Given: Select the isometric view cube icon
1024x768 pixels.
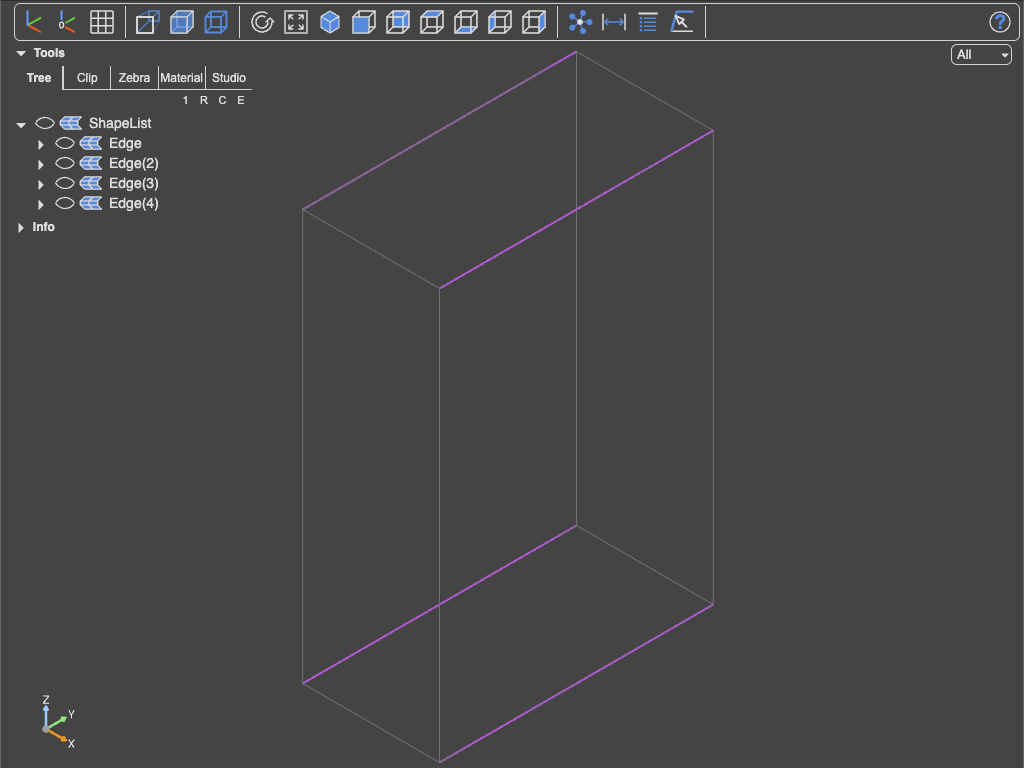Looking at the screenshot, I should tap(330, 22).
